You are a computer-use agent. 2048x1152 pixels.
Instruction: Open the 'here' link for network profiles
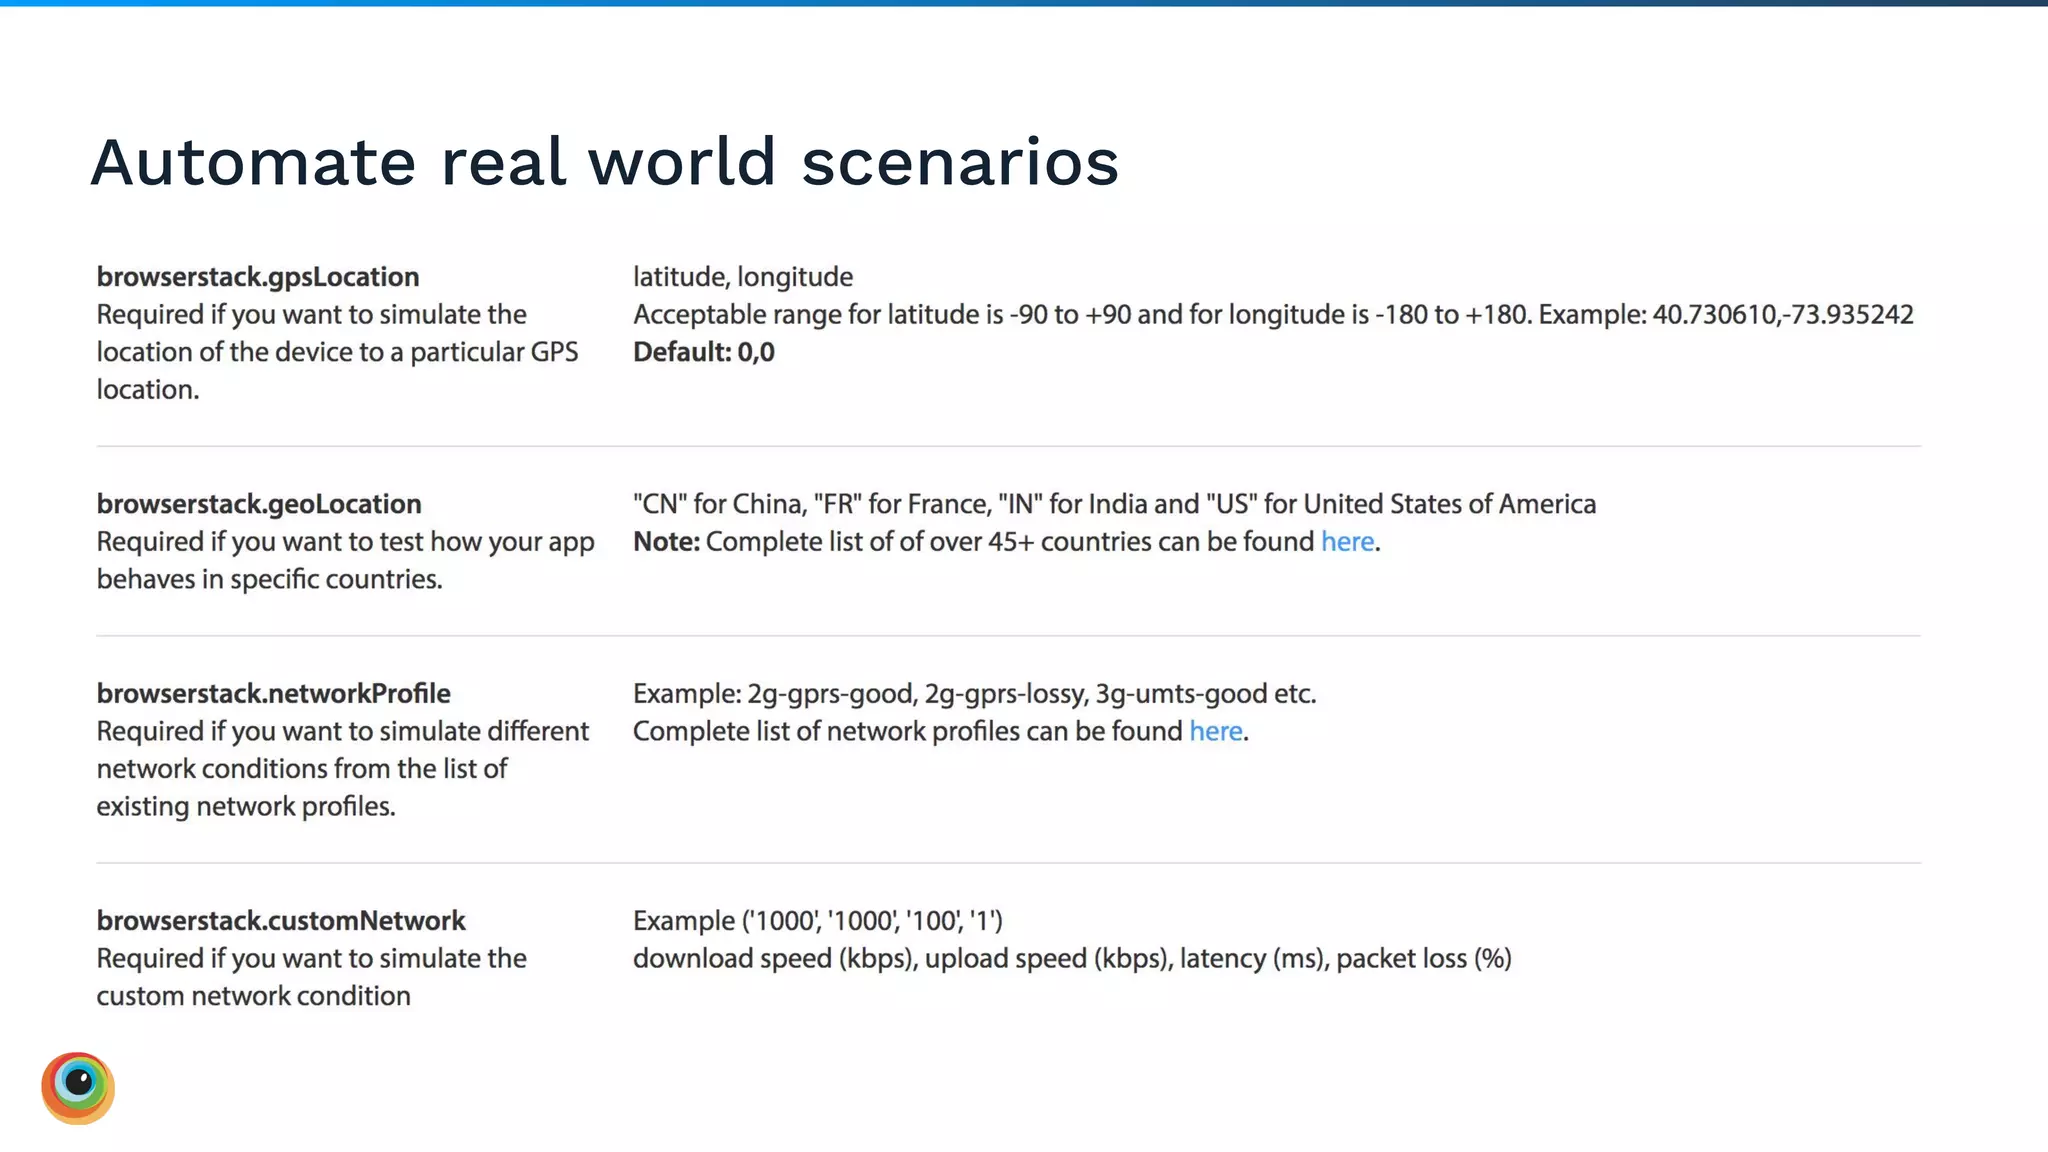1216,731
